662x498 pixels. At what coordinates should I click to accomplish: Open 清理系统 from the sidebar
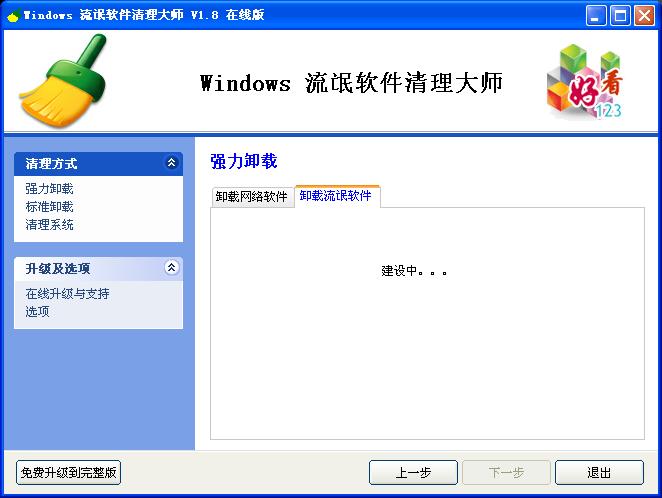pos(49,225)
